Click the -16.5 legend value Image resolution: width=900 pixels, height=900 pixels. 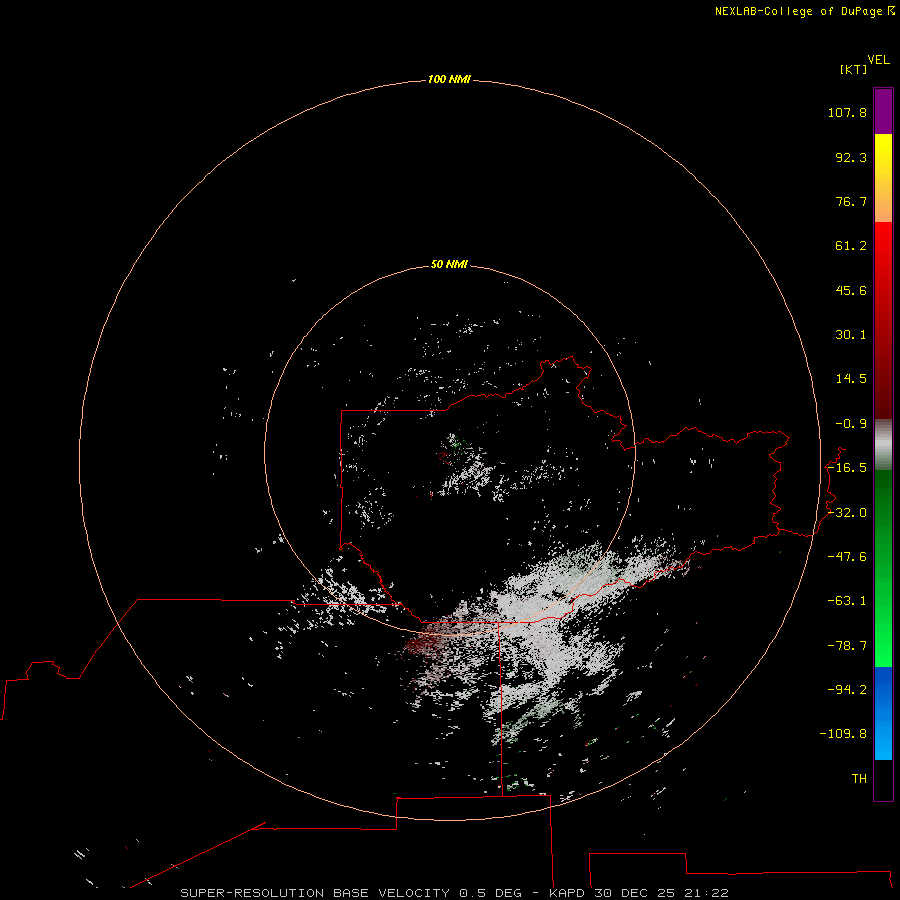point(847,468)
